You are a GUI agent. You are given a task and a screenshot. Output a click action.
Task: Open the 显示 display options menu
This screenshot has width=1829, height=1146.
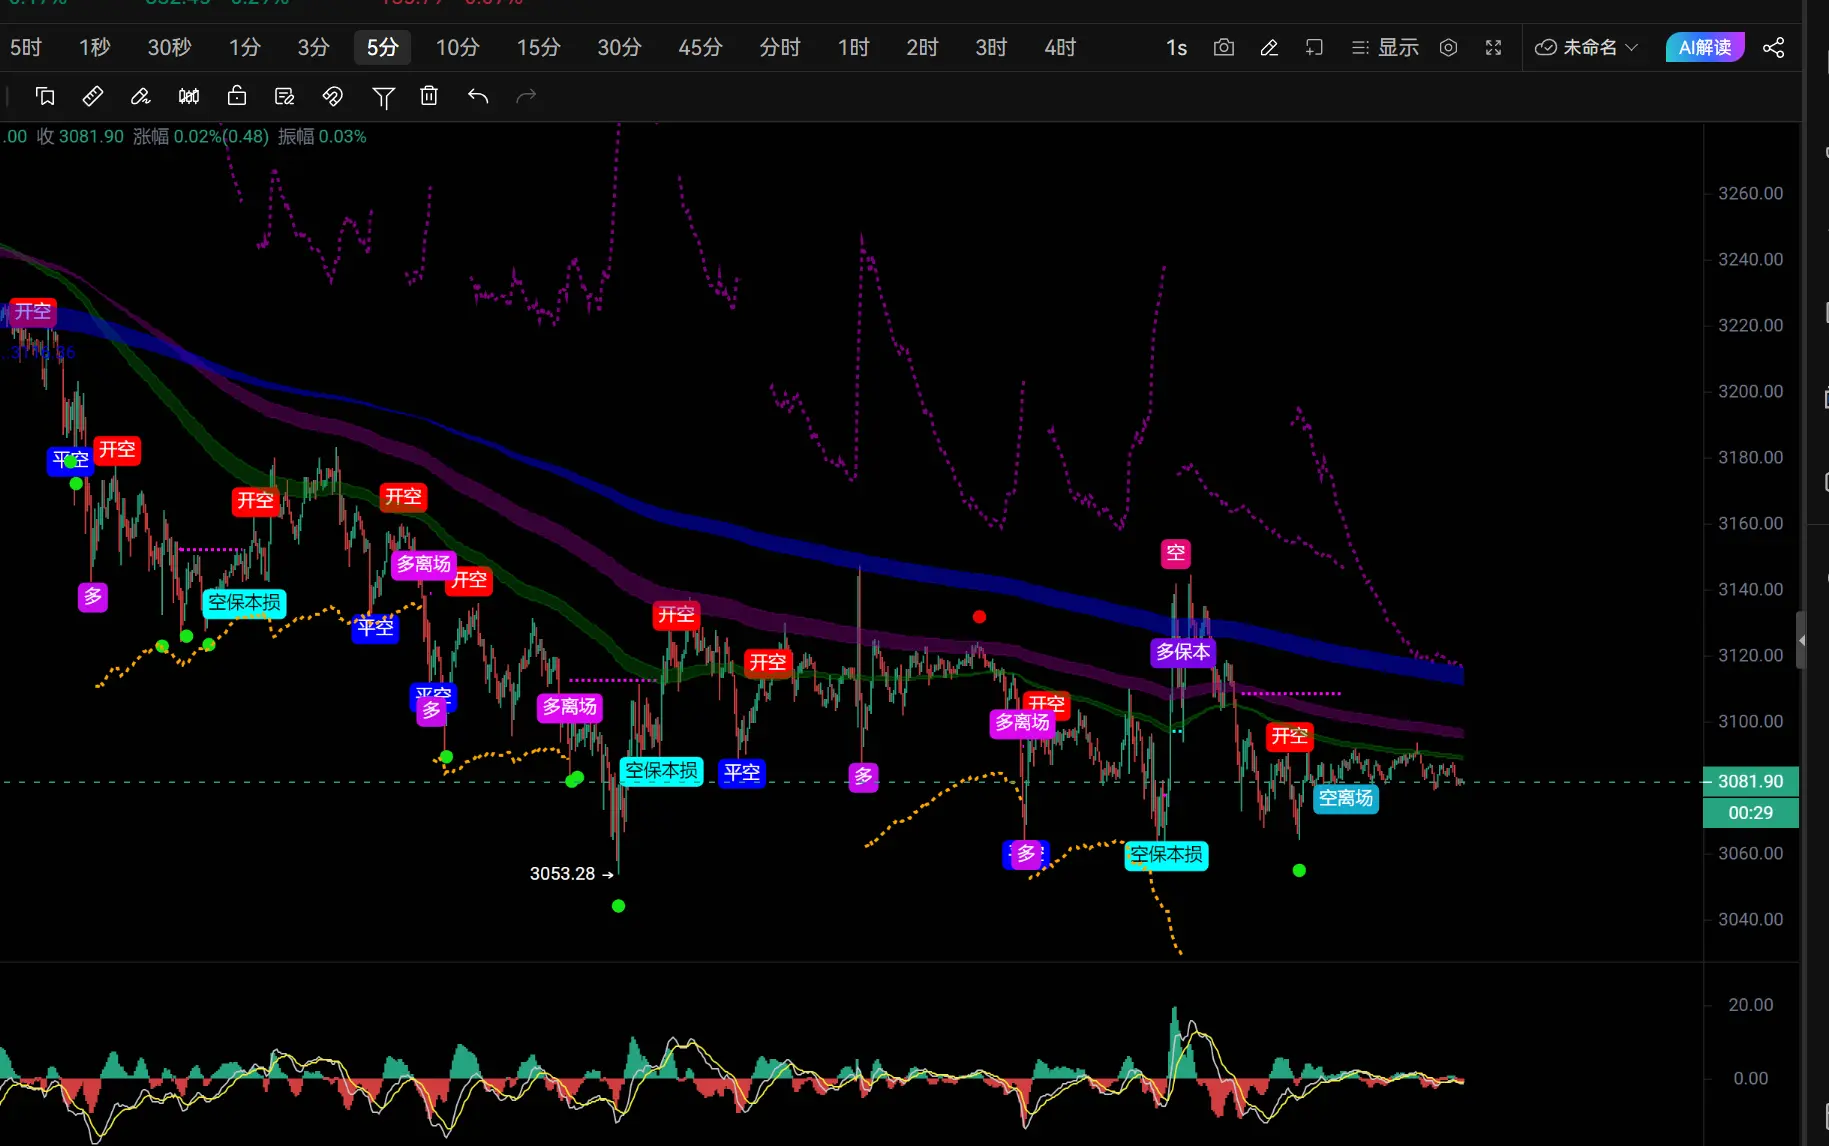(x=1385, y=48)
